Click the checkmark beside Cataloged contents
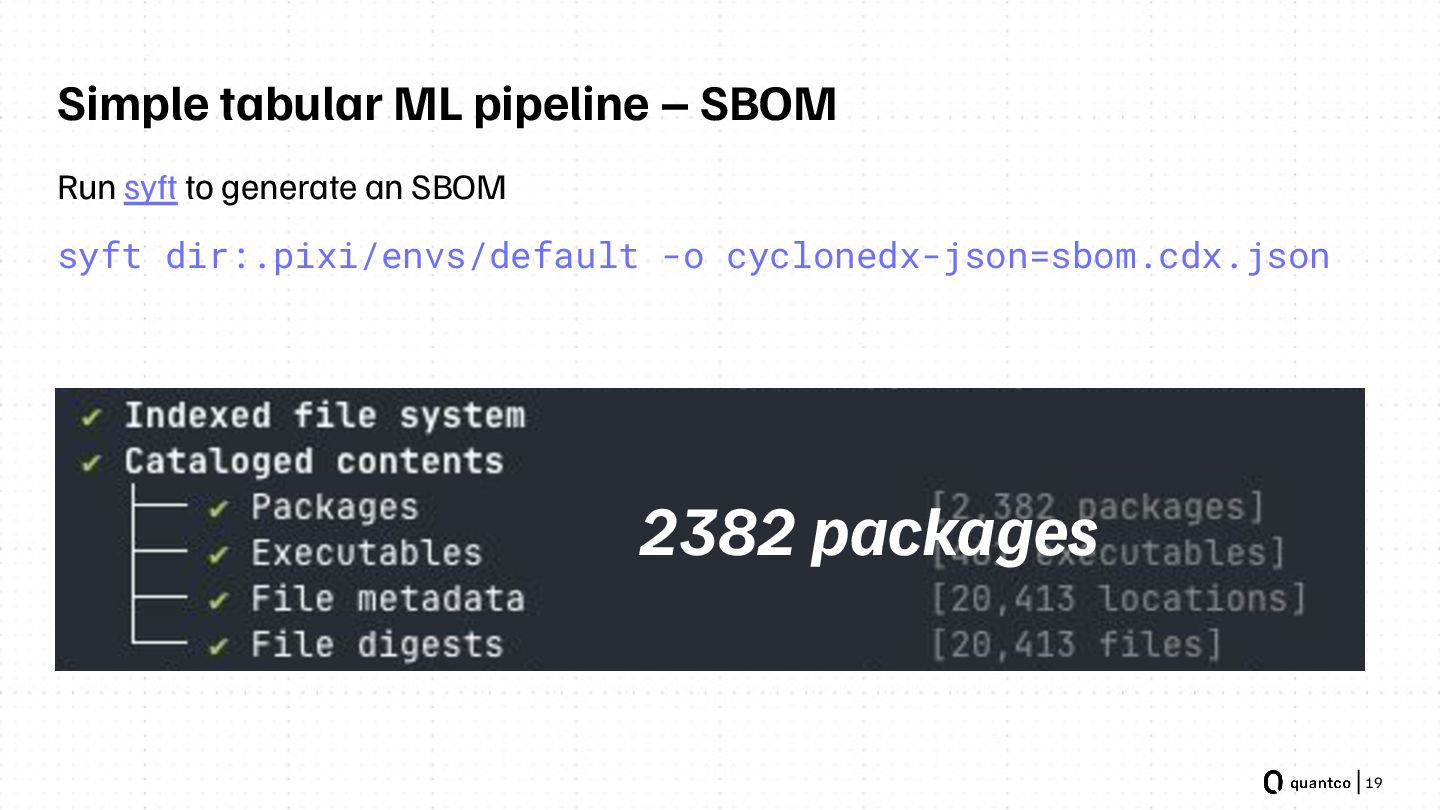Image resolution: width=1440 pixels, height=810 pixels. (92, 463)
